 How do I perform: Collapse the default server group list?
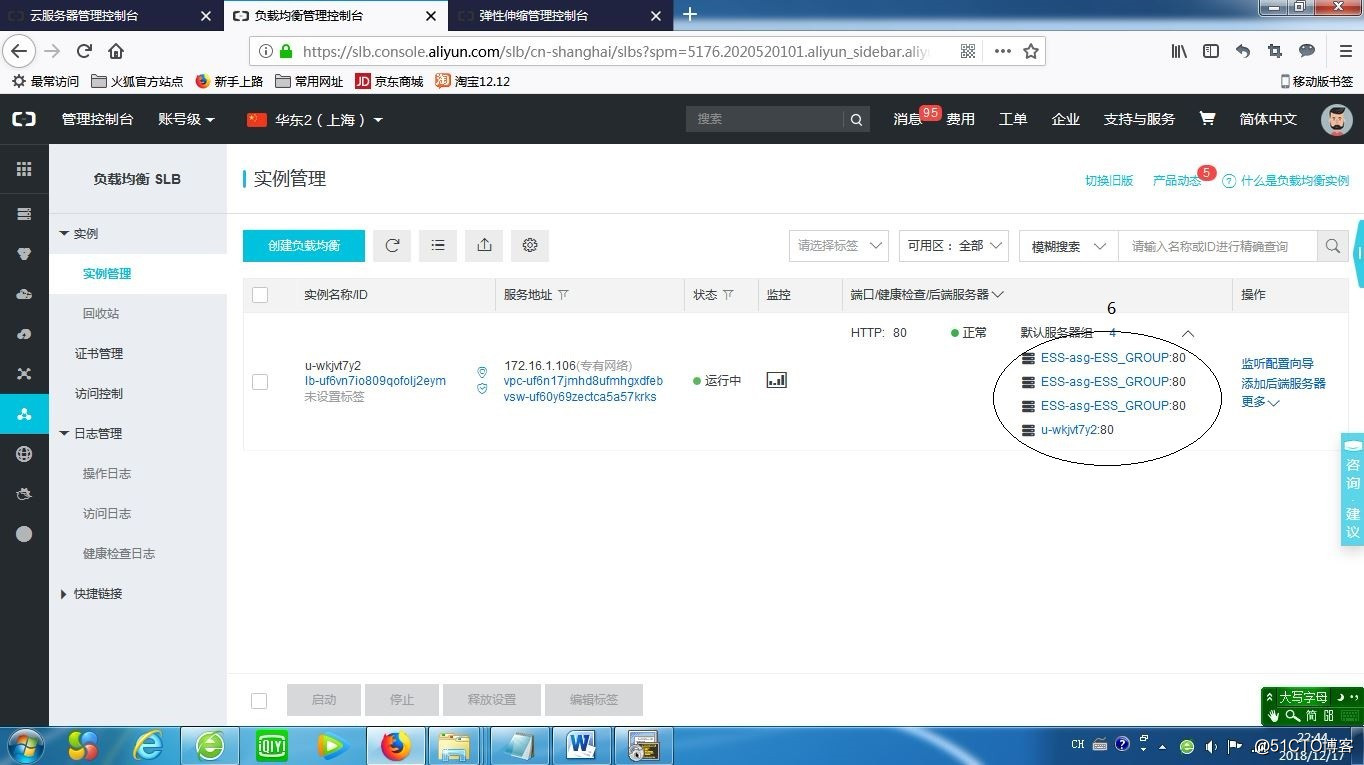[1188, 333]
